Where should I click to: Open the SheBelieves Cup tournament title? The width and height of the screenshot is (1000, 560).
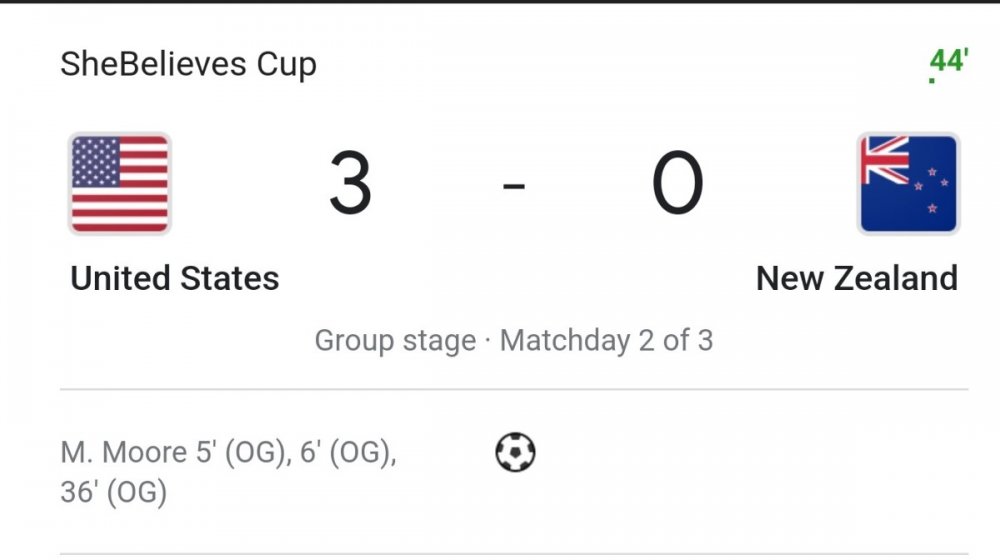tap(188, 64)
